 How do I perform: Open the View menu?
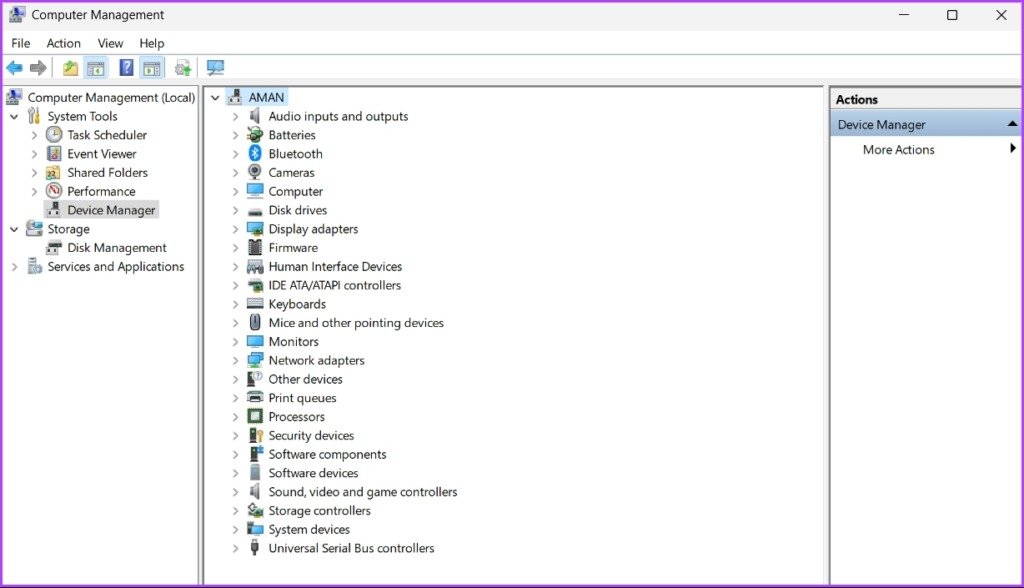pyautogui.click(x=110, y=43)
